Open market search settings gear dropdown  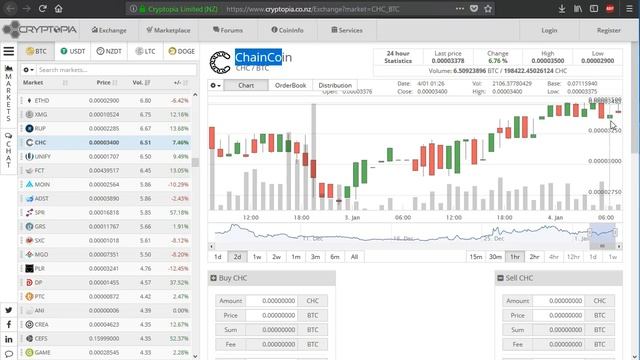point(29,70)
